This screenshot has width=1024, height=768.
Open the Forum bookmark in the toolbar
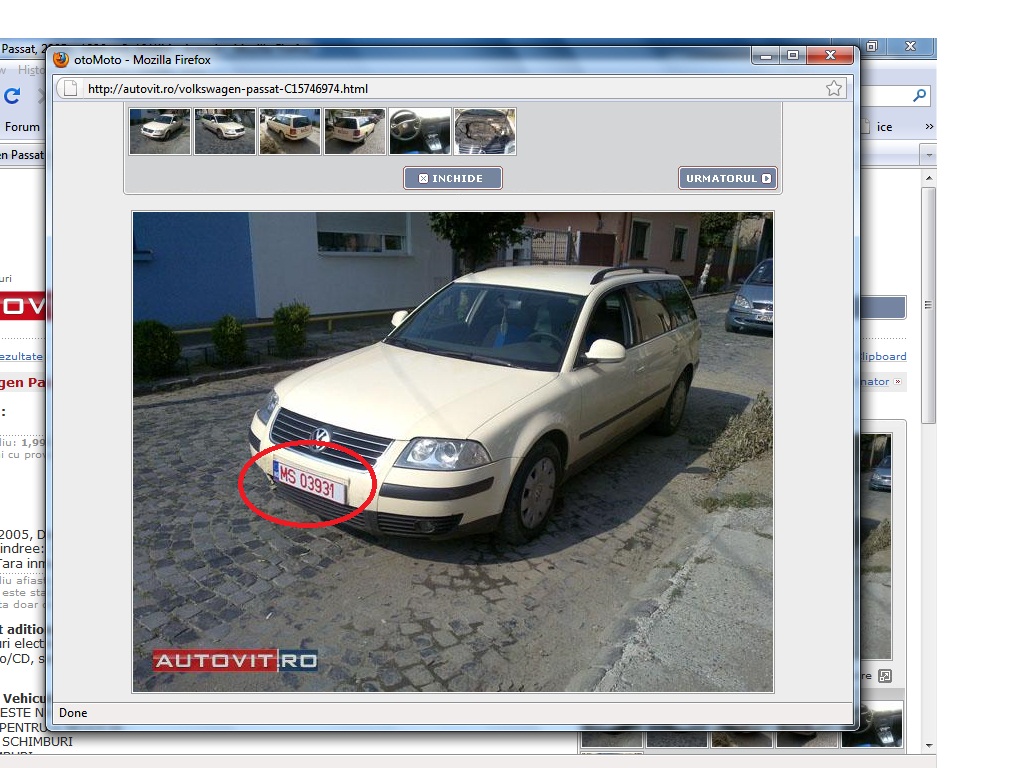click(22, 127)
